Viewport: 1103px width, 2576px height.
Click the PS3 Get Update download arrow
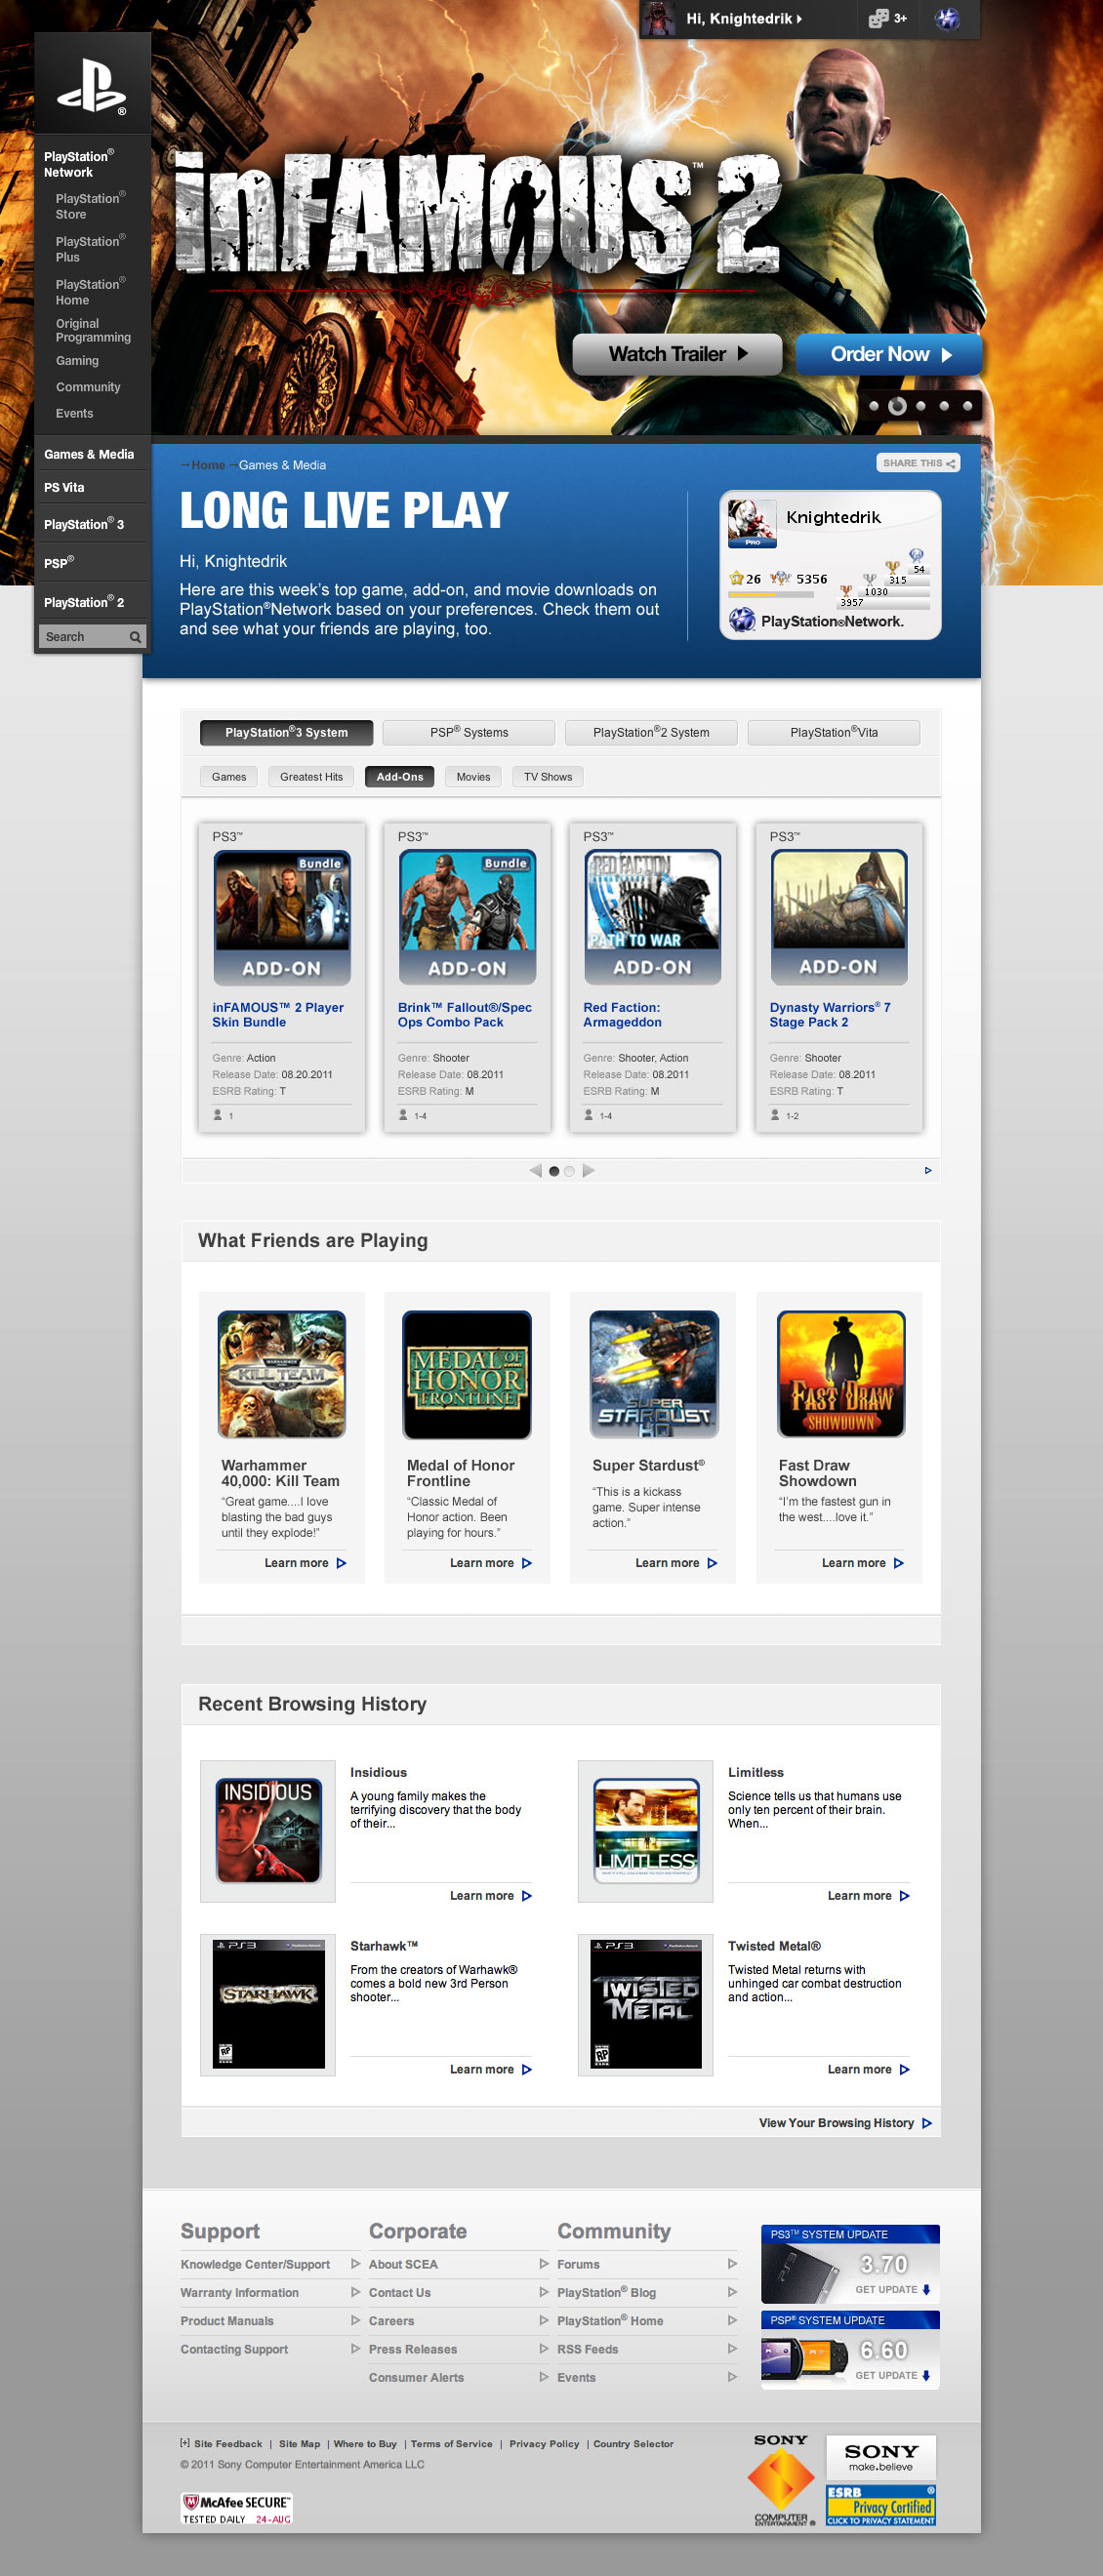pos(926,2289)
